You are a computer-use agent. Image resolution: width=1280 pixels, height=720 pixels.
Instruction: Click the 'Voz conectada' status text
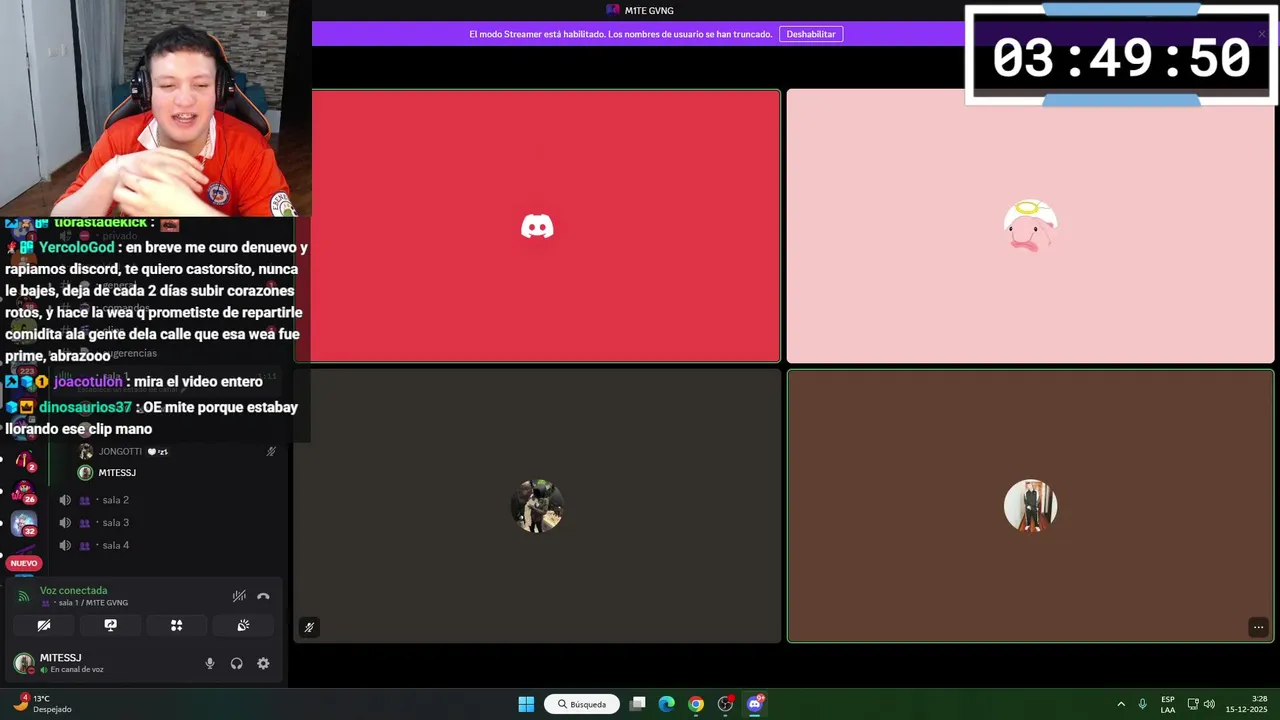(x=73, y=591)
